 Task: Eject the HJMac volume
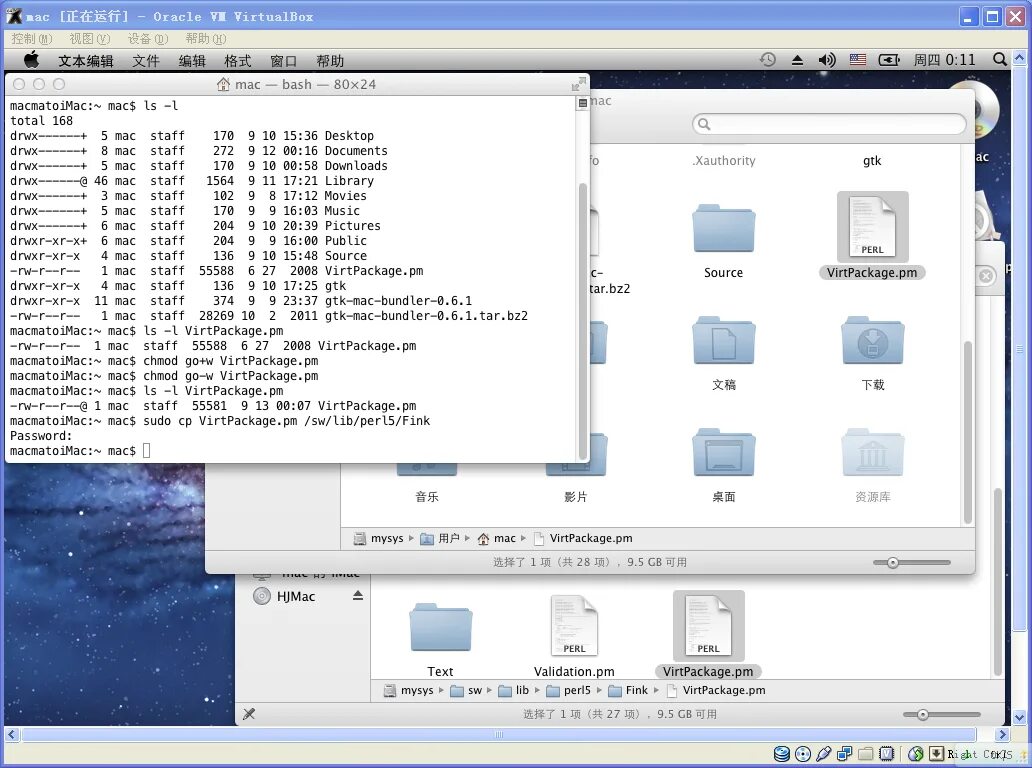[357, 596]
